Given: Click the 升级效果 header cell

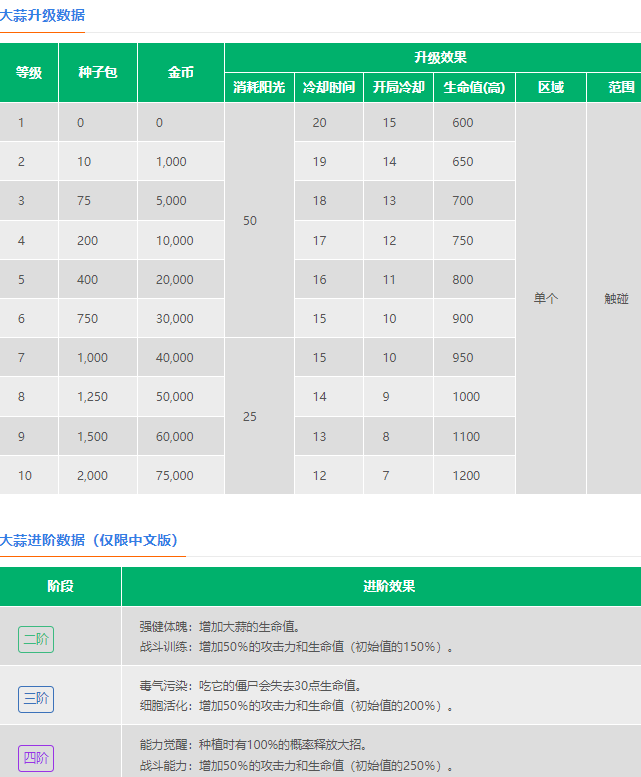Looking at the screenshot, I should pos(440,57).
